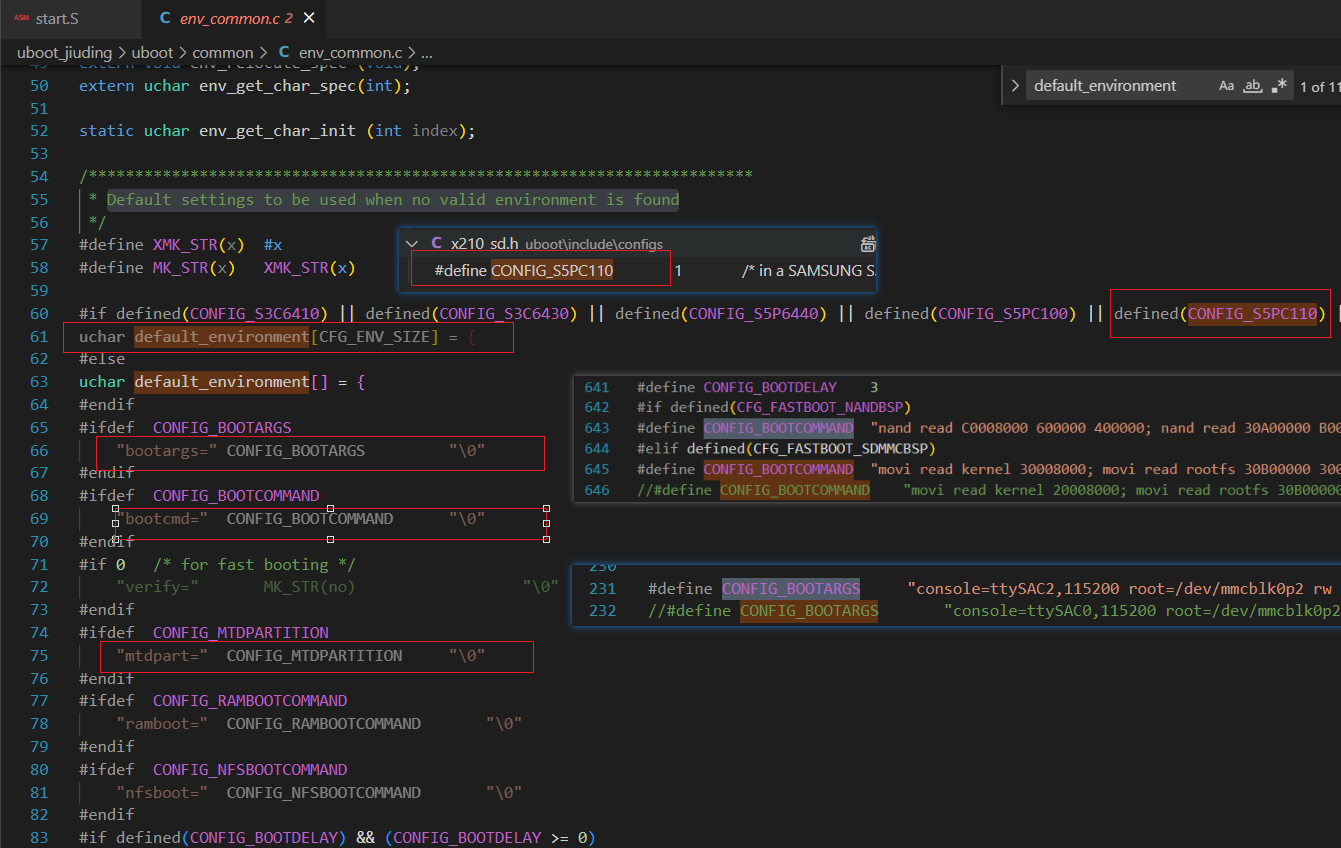The image size is (1341, 848).
Task: Click CONFIG_RAMBOOTCOMMAND on line 77
Action: (250, 701)
